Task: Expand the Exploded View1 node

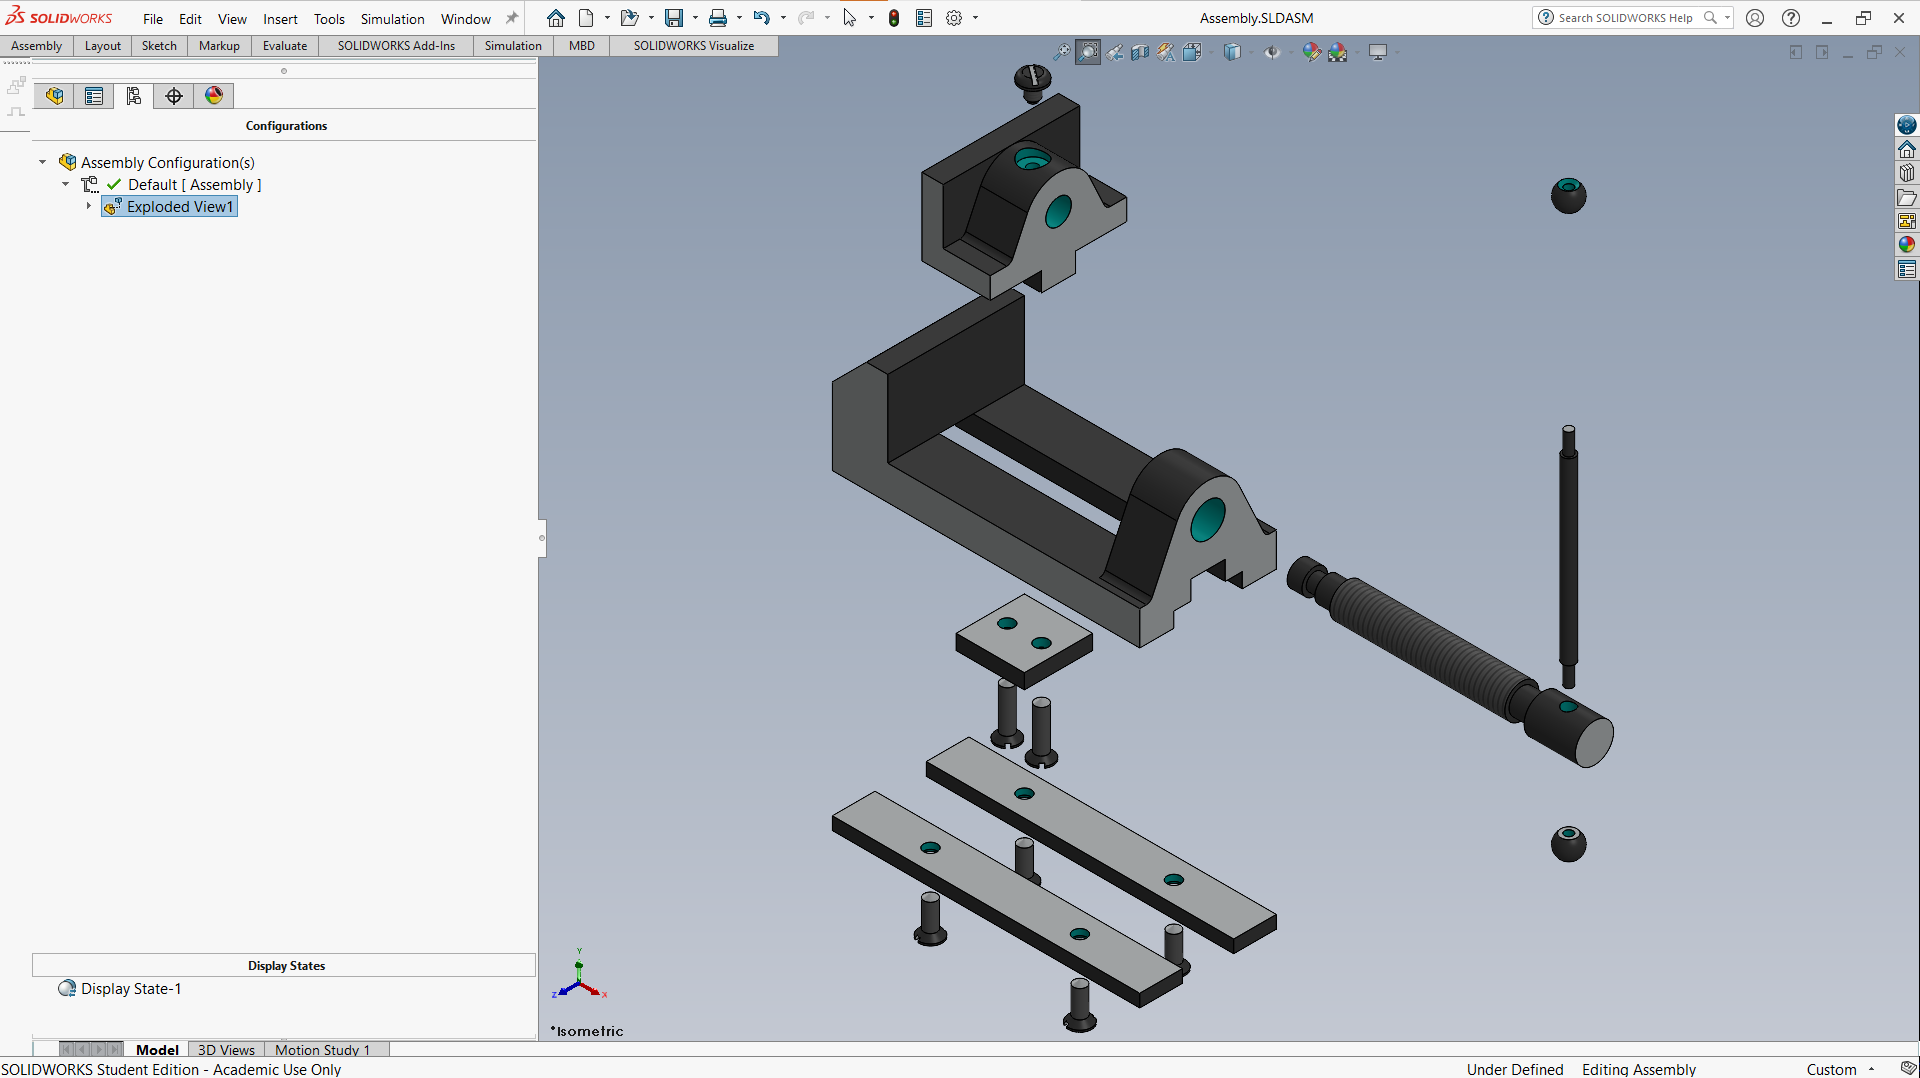Action: [89, 206]
